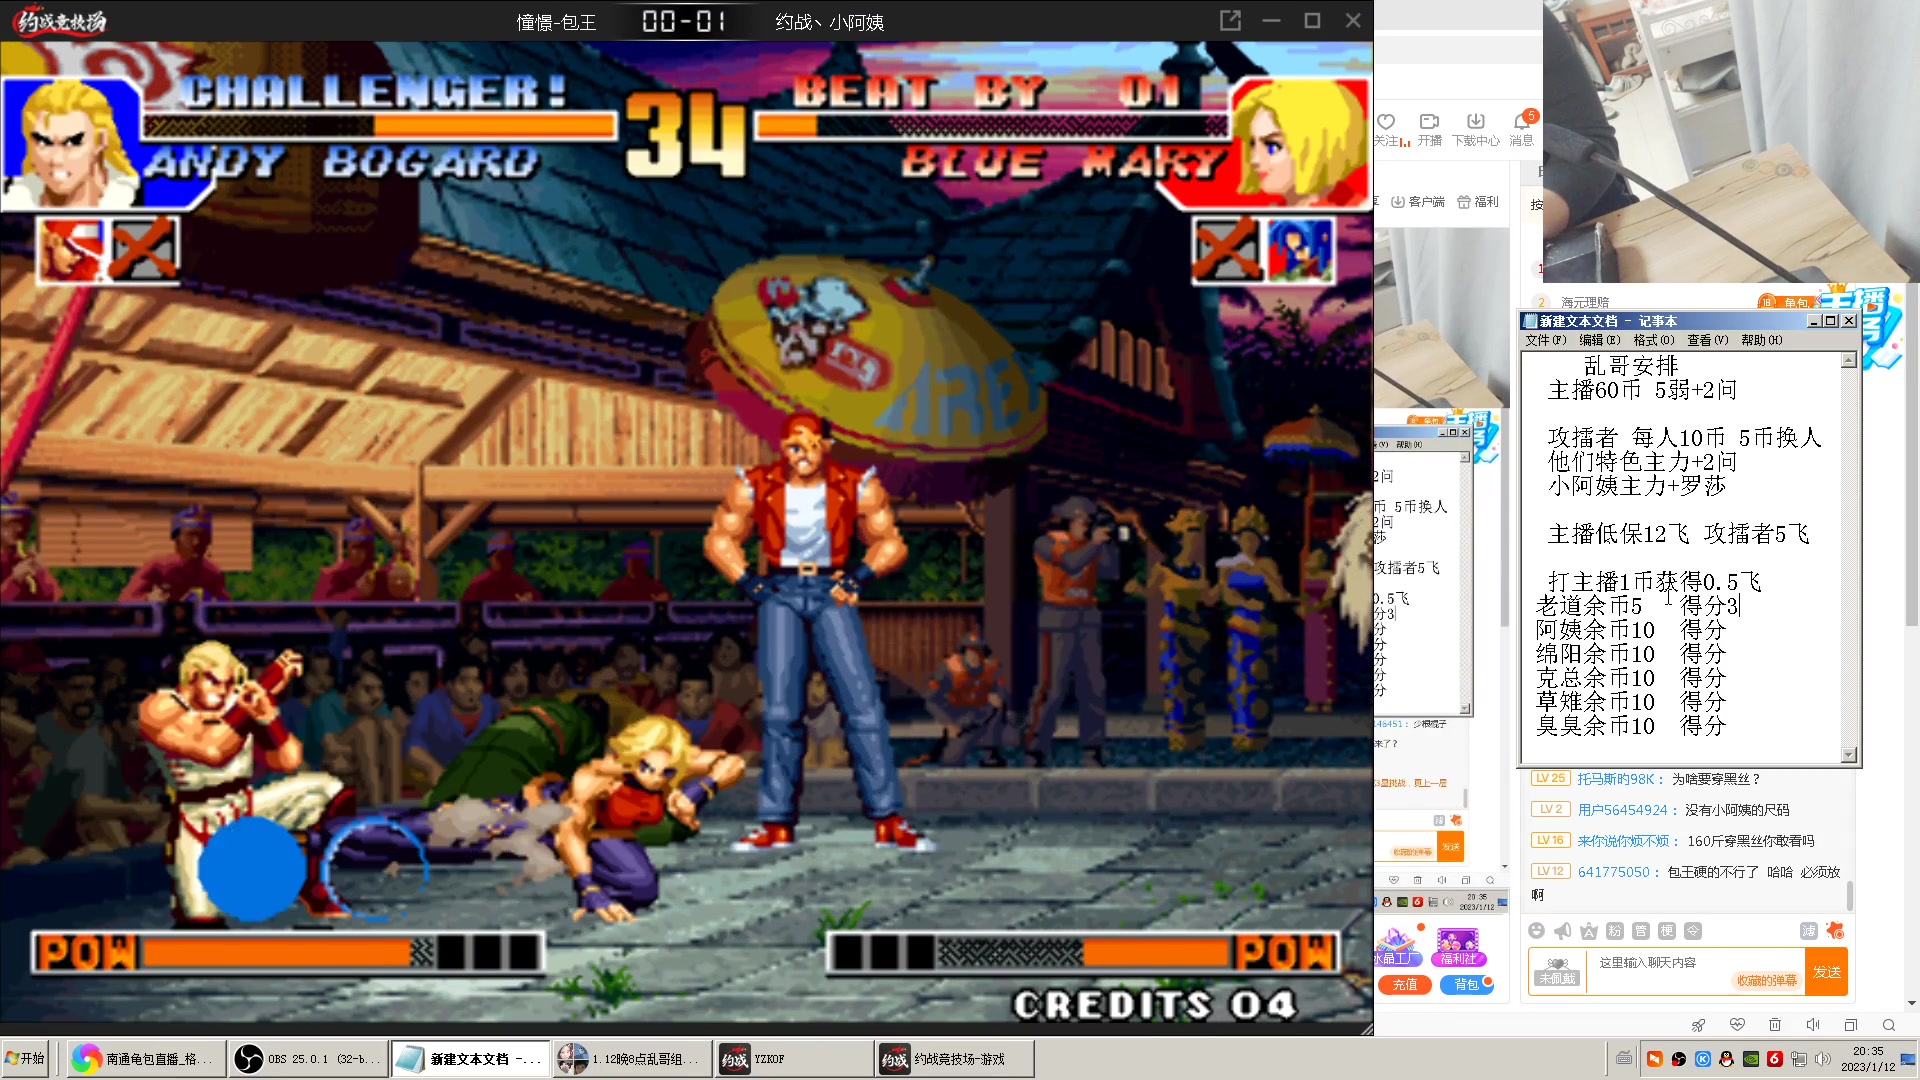Click the trash clear-chat icon
Image resolution: width=1920 pixels, height=1080 pixels.
pyautogui.click(x=1775, y=1025)
